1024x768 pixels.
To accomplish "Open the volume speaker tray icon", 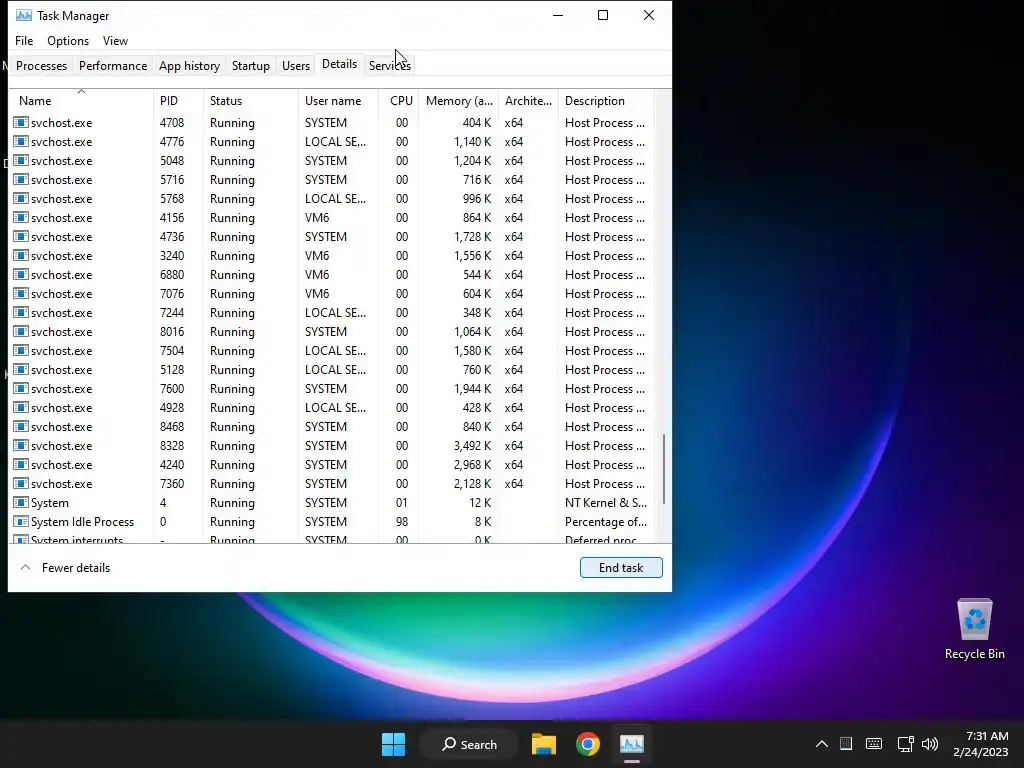I will click(x=930, y=744).
